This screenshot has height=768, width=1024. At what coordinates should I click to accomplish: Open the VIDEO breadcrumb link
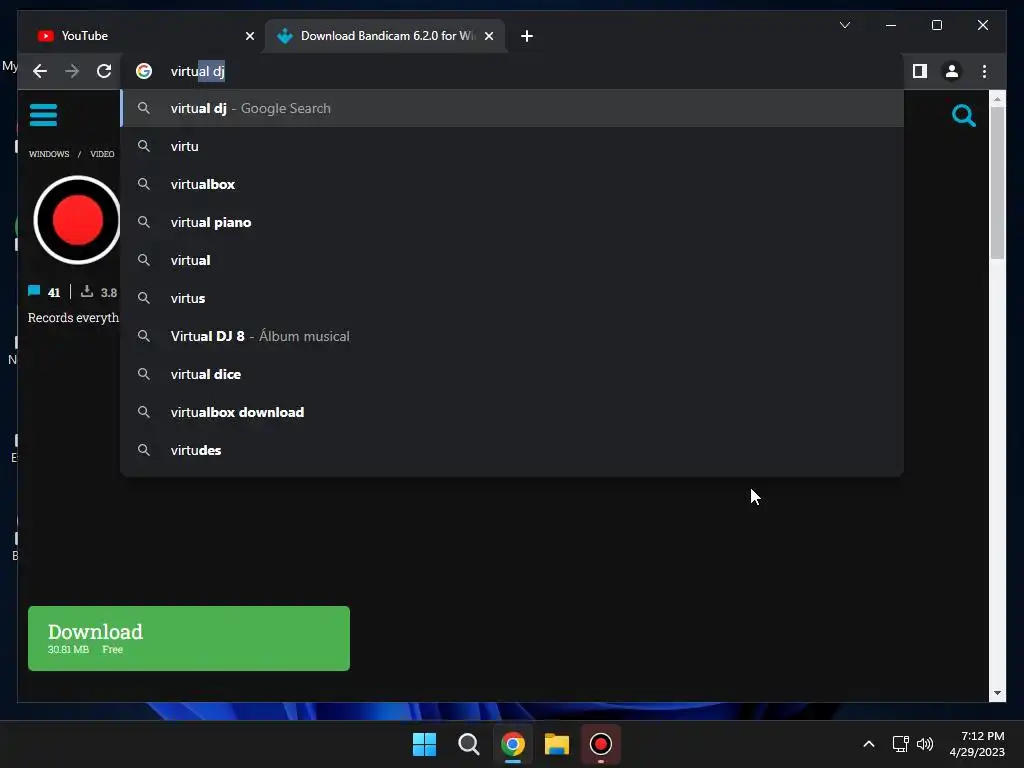coord(102,154)
